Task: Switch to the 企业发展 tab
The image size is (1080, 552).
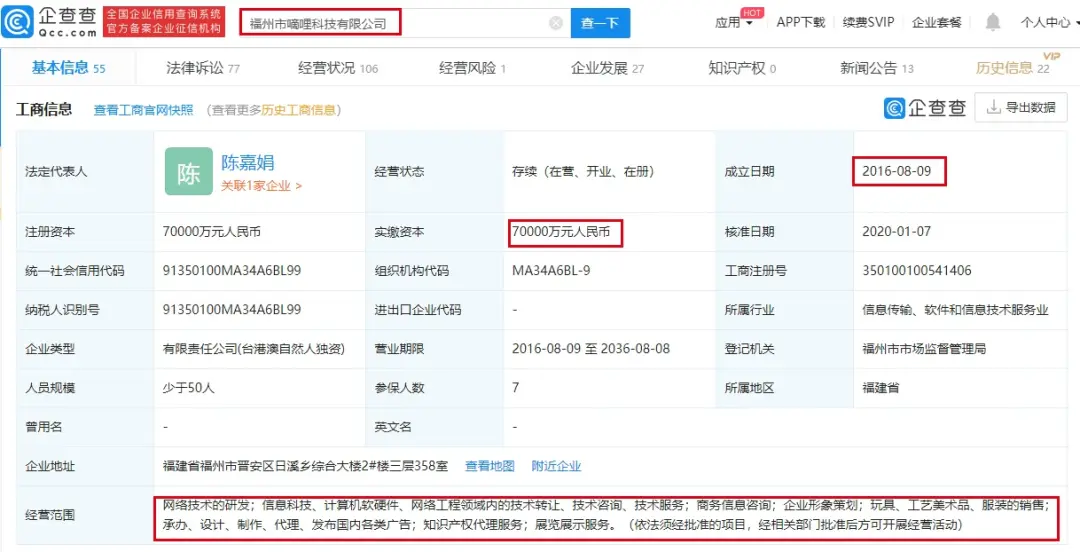Action: 608,68
